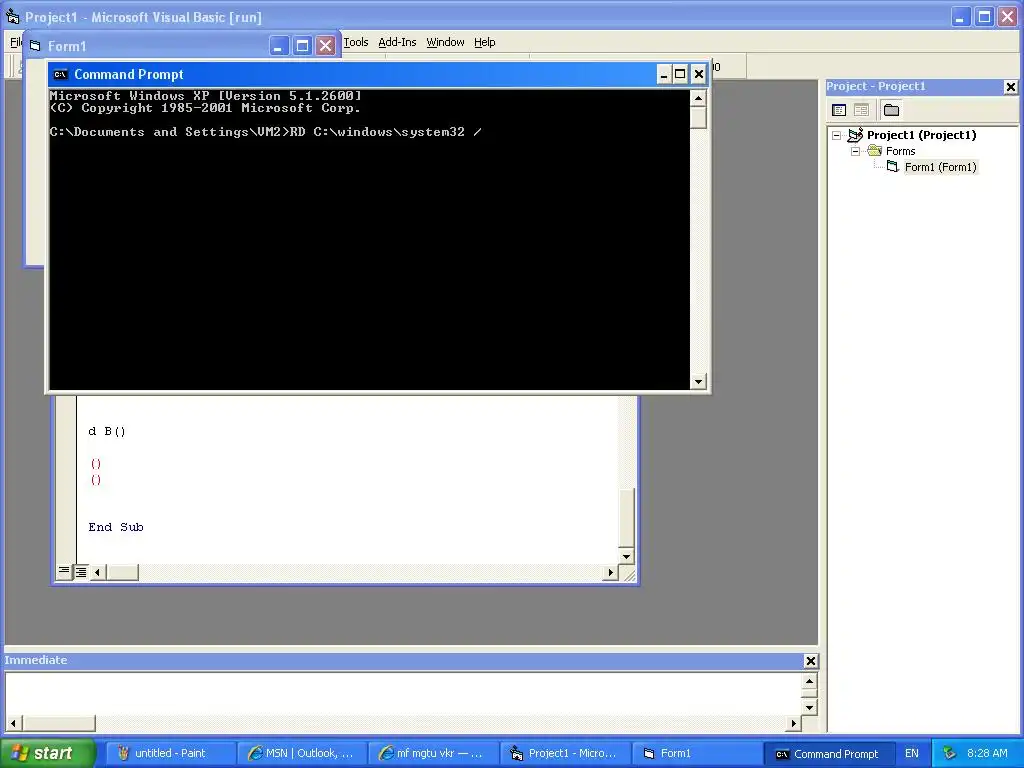This screenshot has width=1024, height=768.
Task: Collapse the Project1 (Project1) tree node
Action: [837, 136]
